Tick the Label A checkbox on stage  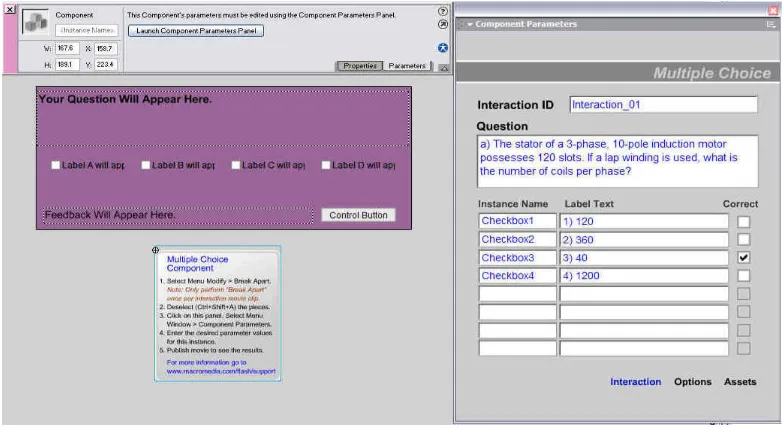pyautogui.click(x=55, y=165)
